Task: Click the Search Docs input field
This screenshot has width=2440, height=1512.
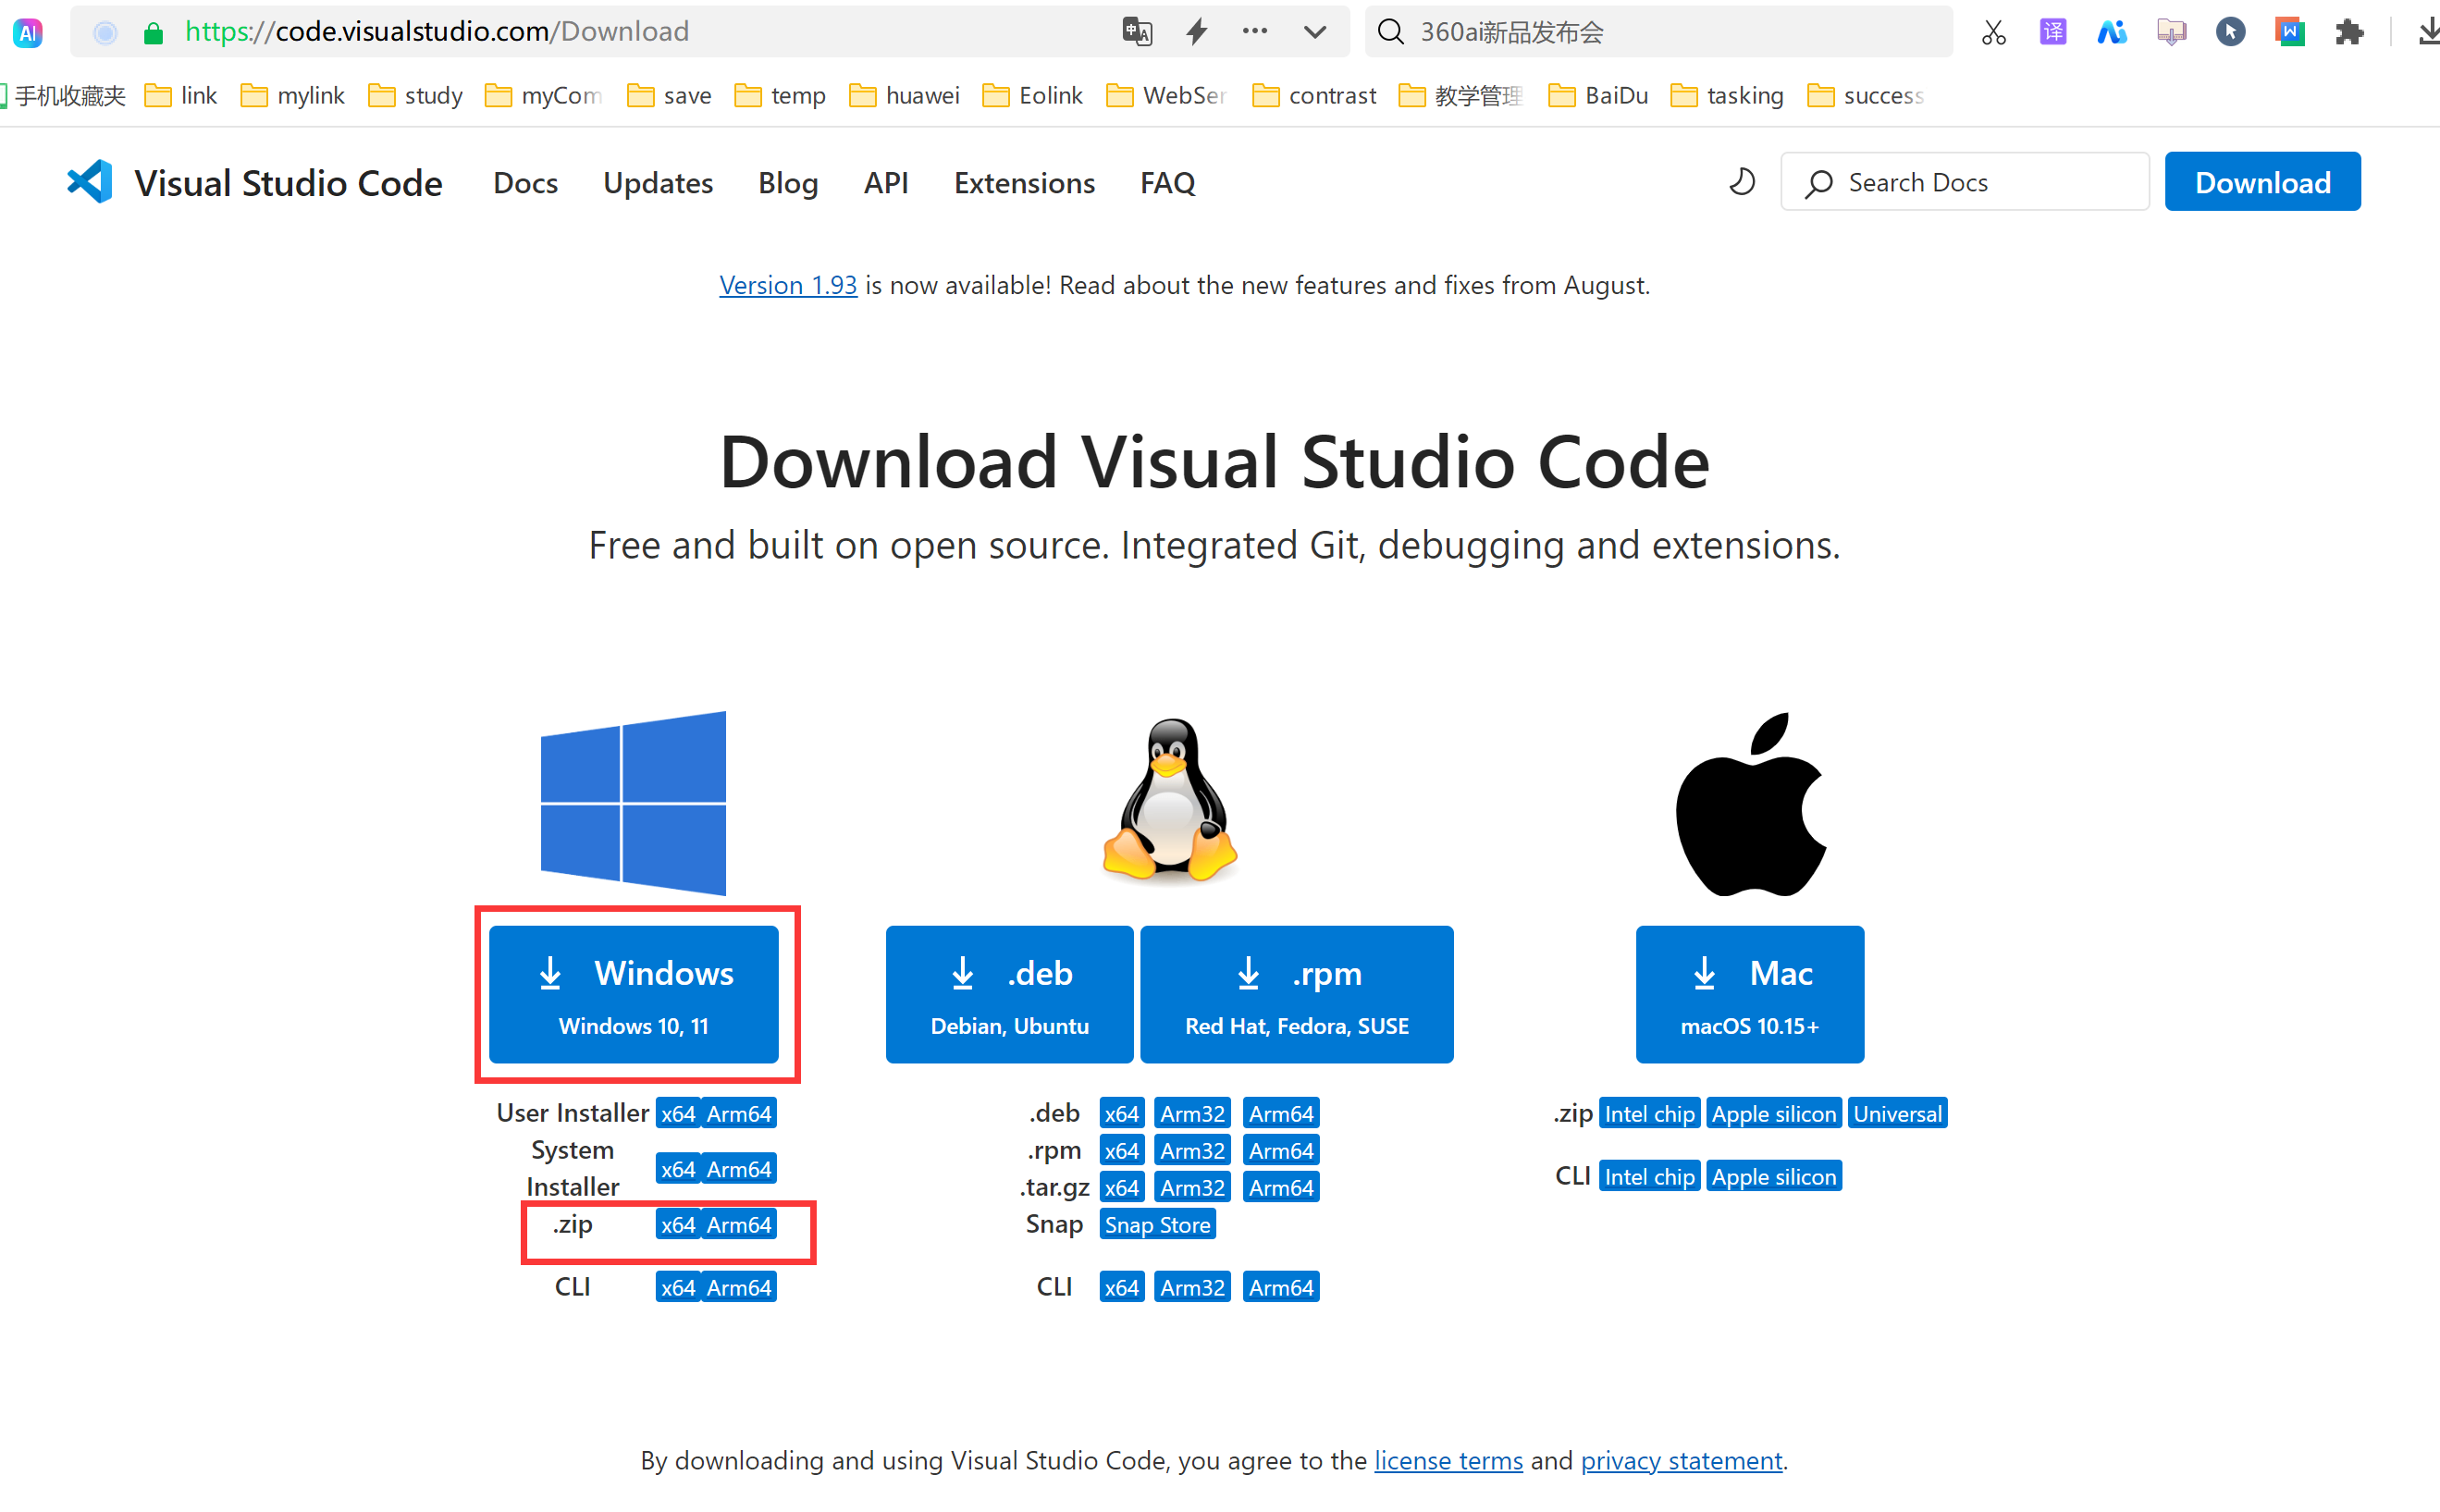Action: (1963, 182)
